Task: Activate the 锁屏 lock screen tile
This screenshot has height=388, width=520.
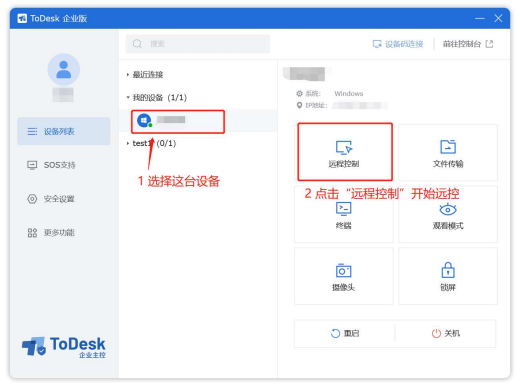Action: tap(448, 276)
